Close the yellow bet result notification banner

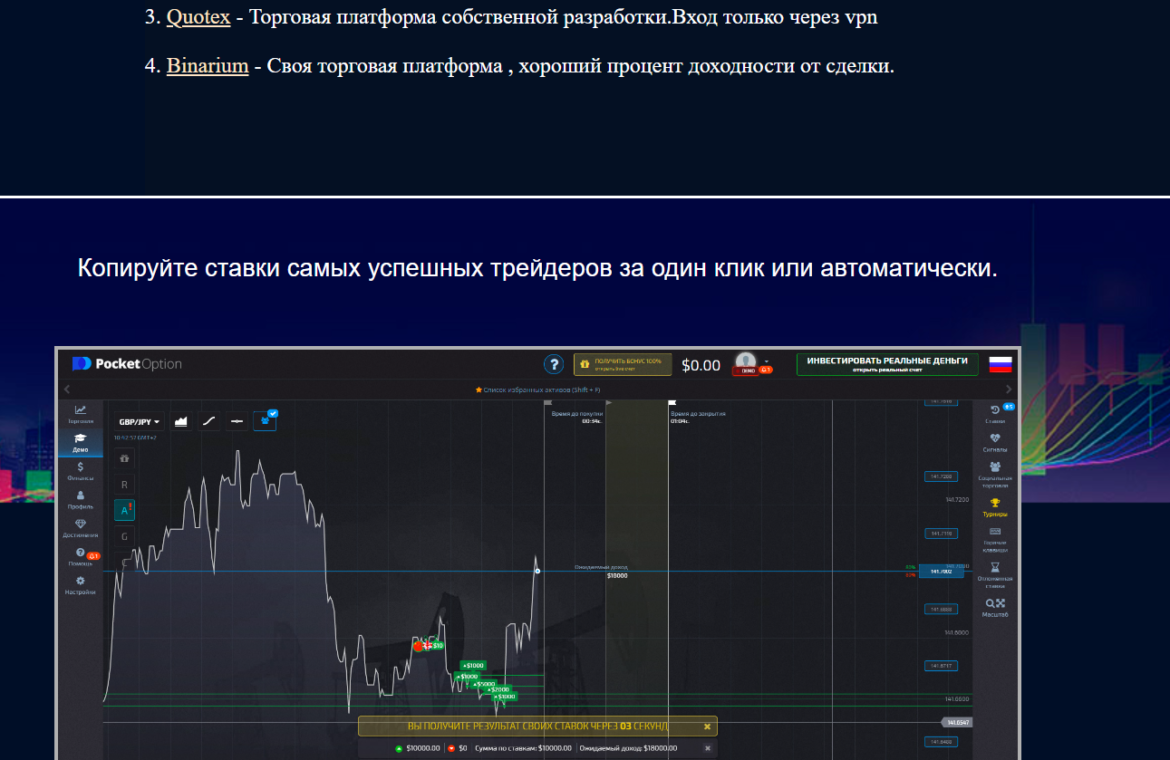point(707,727)
